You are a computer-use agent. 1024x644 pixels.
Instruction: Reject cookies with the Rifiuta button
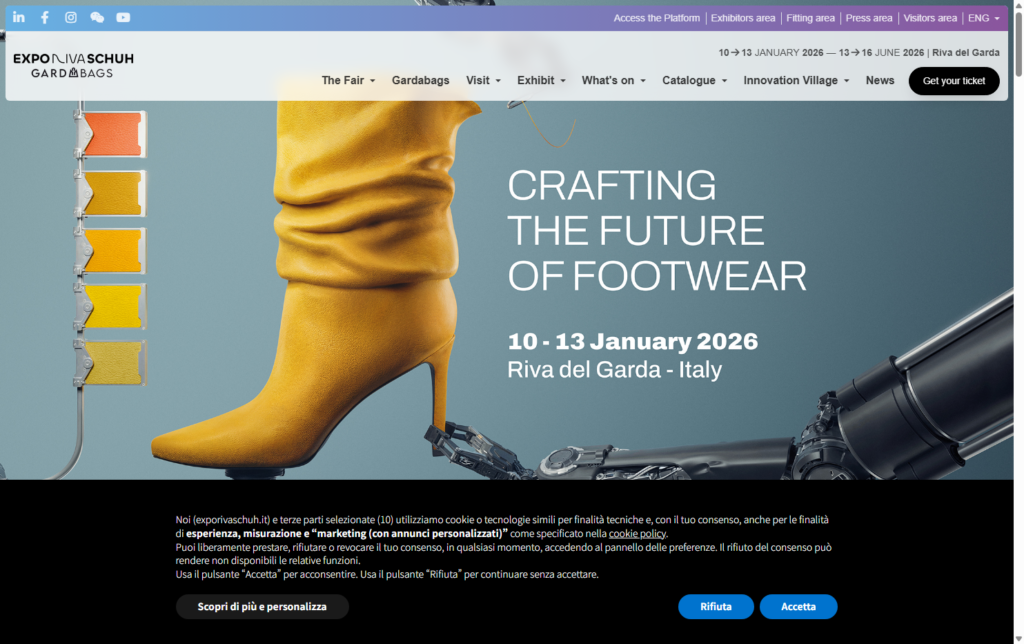point(715,607)
